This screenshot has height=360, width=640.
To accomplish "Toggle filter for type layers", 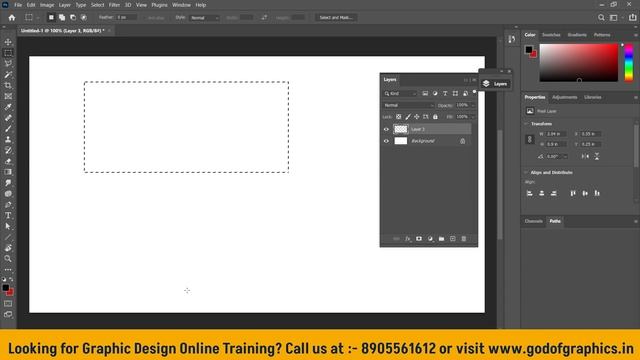I will (x=445, y=93).
